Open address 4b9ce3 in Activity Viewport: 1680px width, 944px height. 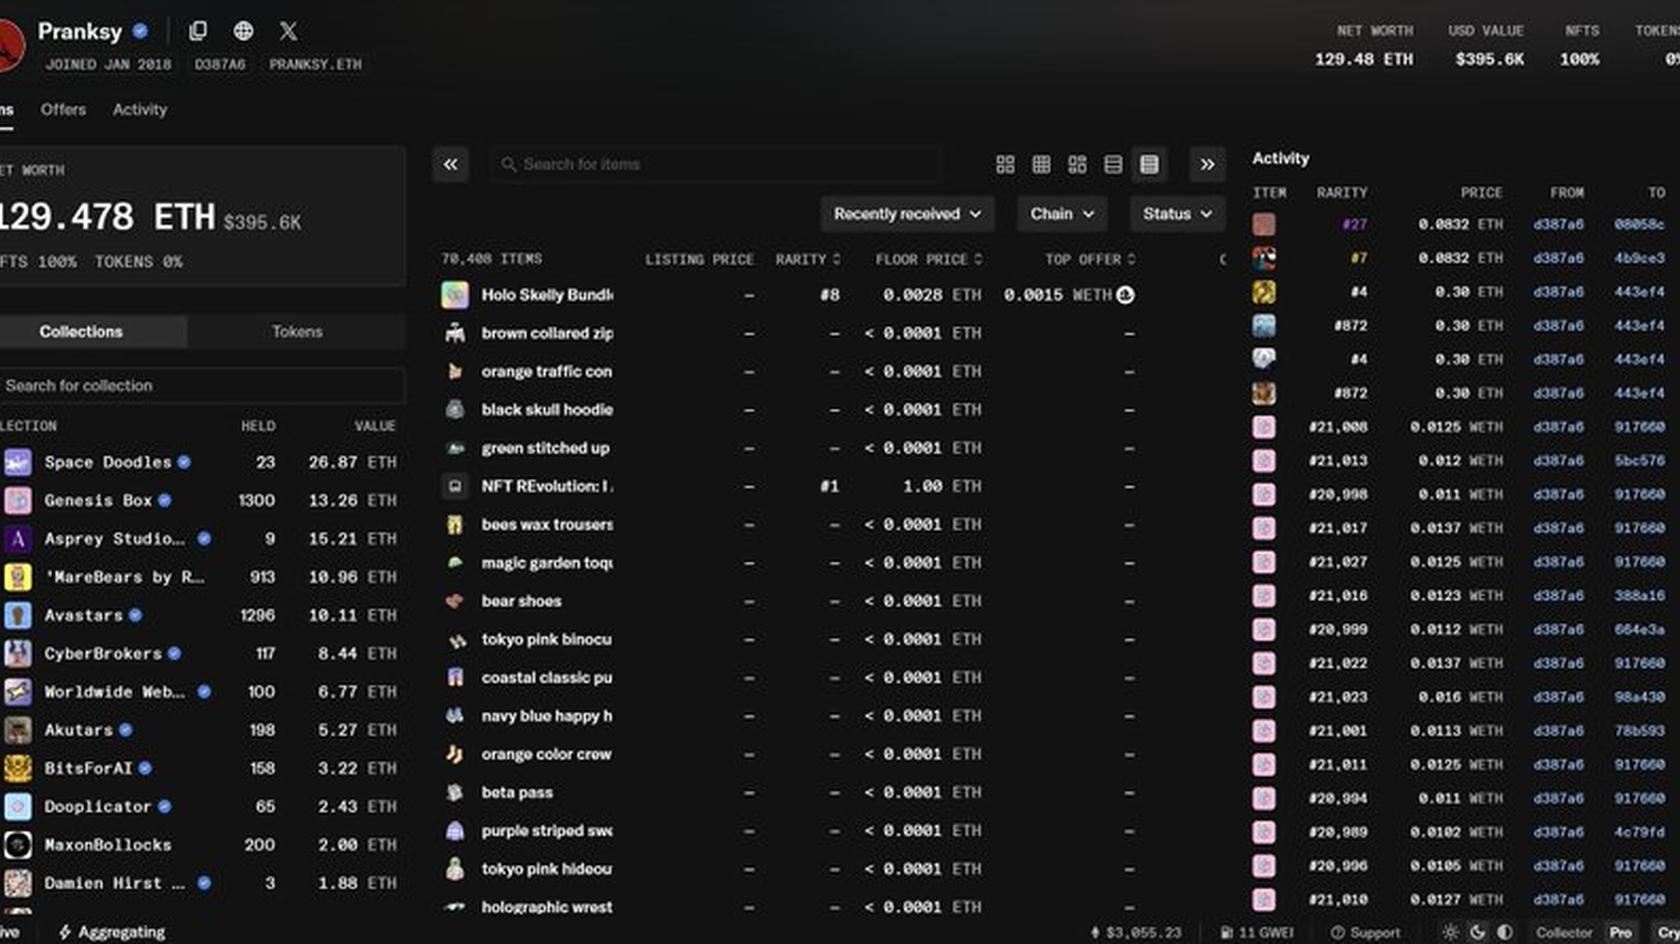[1639, 258]
